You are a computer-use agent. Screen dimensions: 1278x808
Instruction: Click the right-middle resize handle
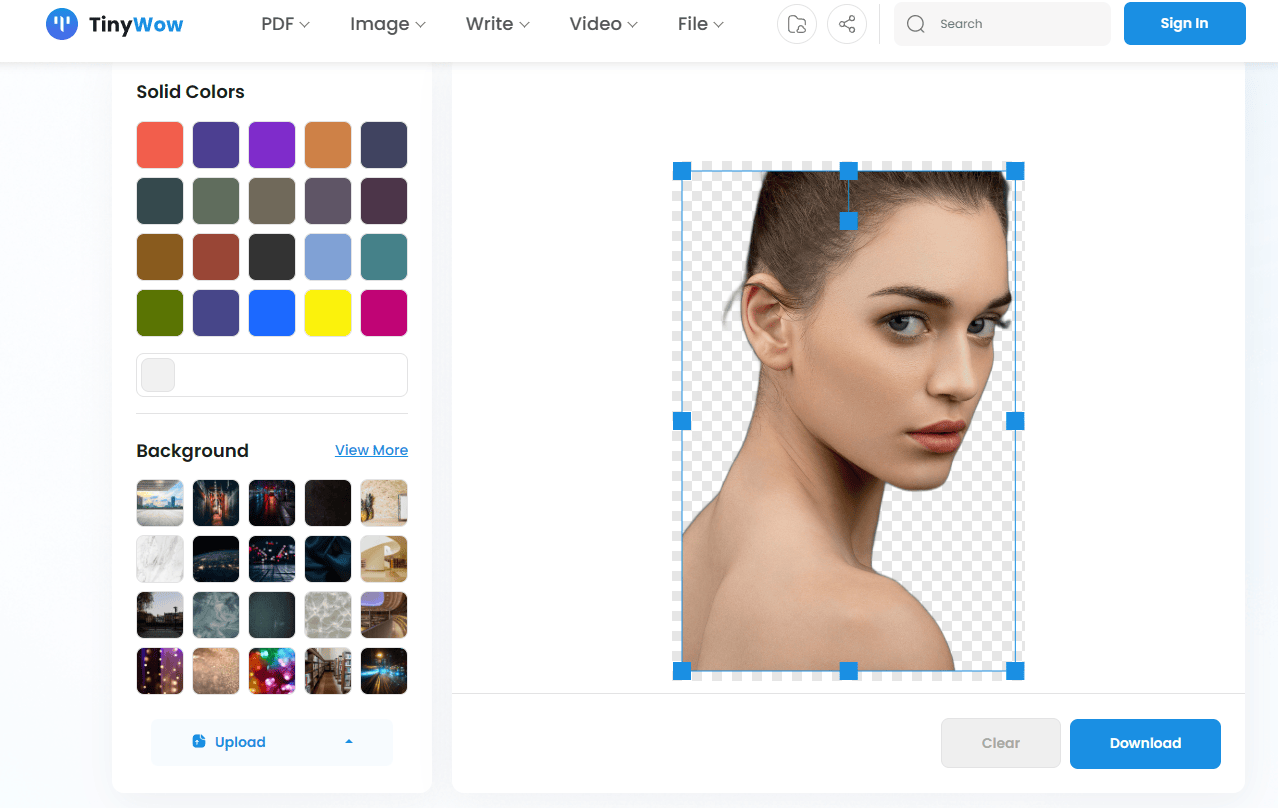1014,421
